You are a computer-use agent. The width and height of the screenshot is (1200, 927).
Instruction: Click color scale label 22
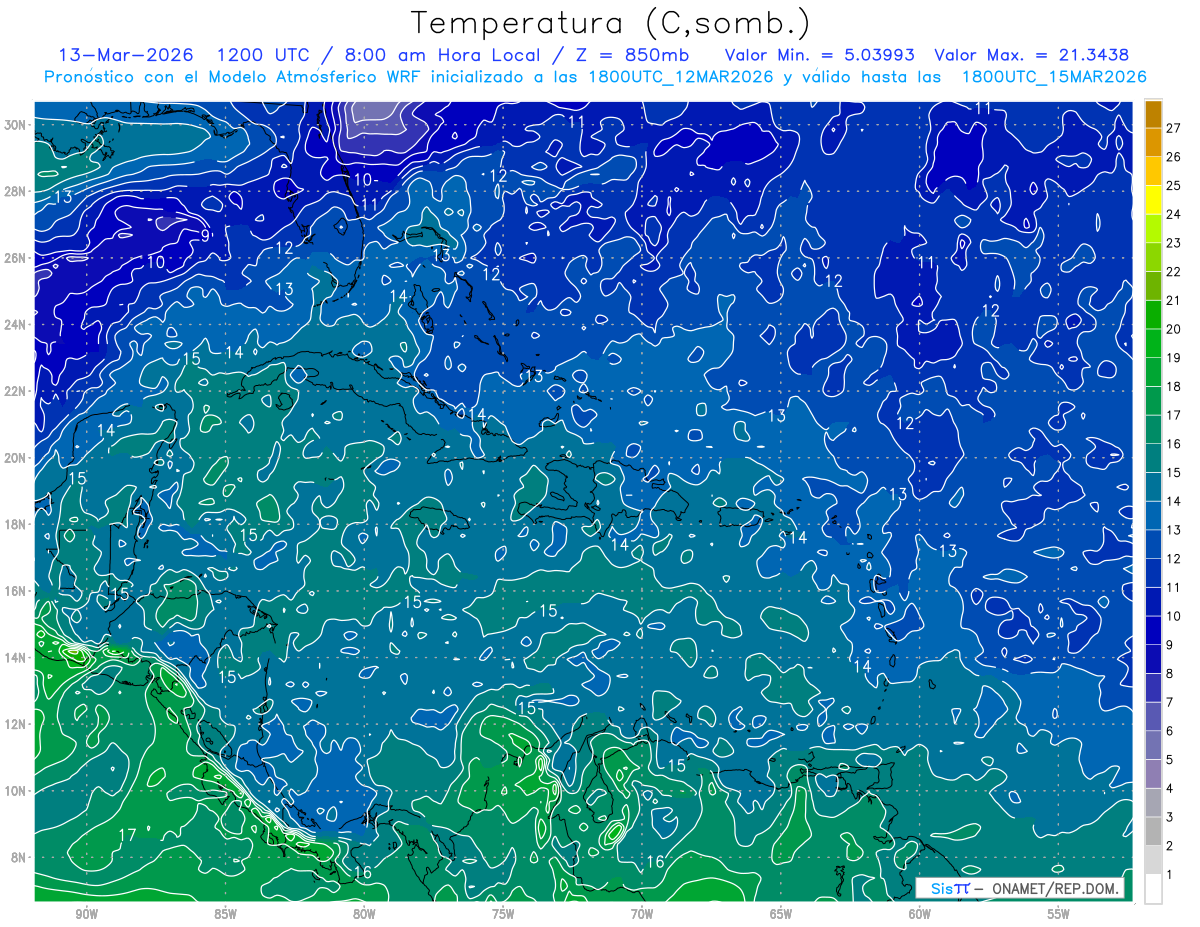coord(1174,271)
